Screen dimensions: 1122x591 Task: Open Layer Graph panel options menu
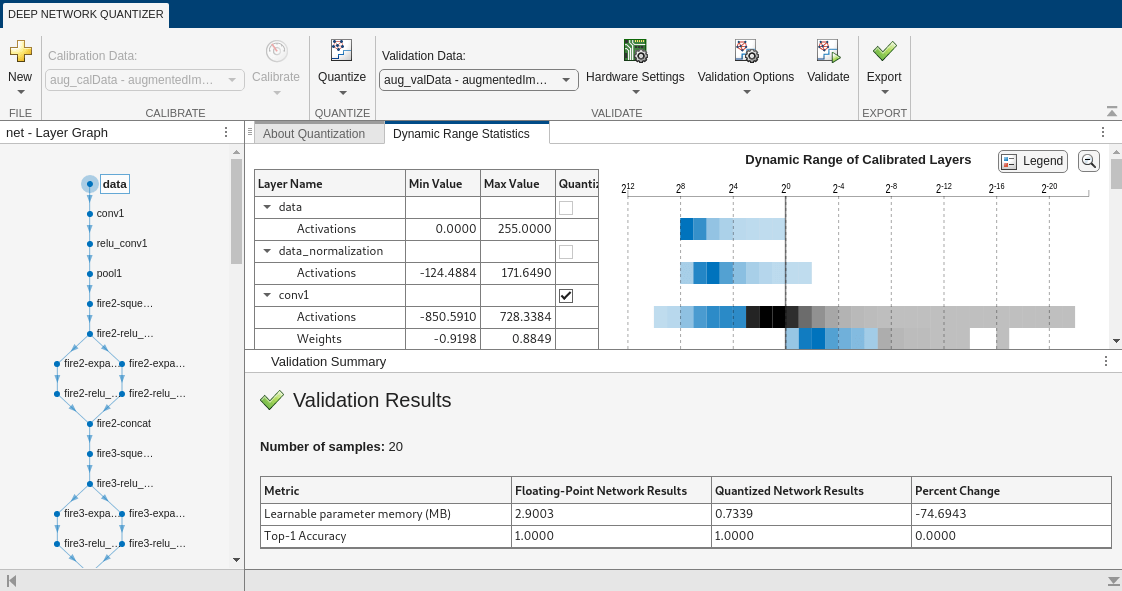[x=226, y=133]
